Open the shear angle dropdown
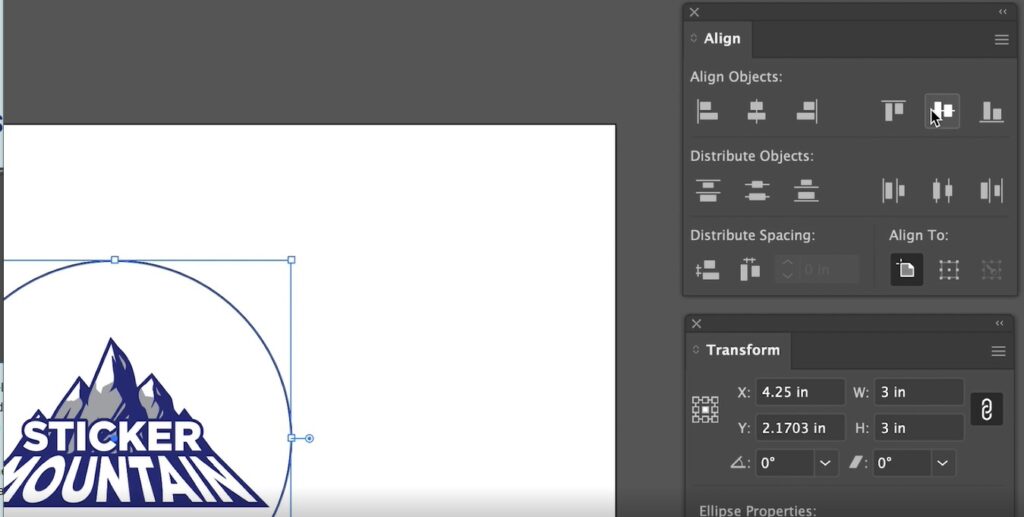The image size is (1024, 517). click(942, 463)
